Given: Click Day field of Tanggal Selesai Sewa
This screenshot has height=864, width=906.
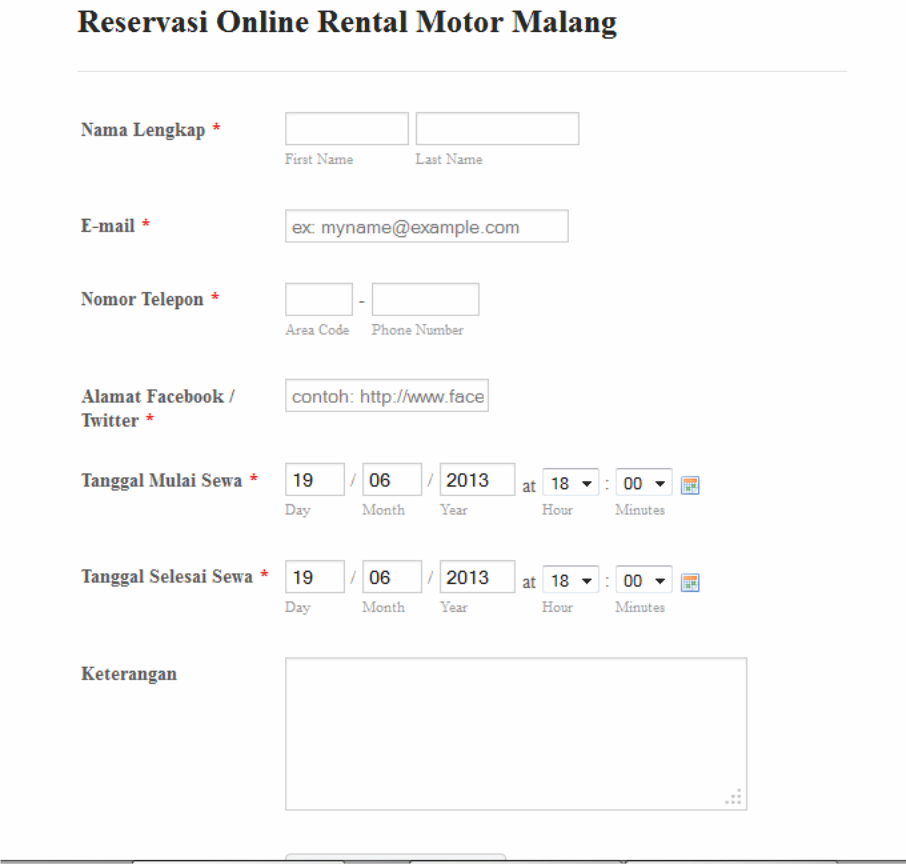Looking at the screenshot, I should coord(315,577).
